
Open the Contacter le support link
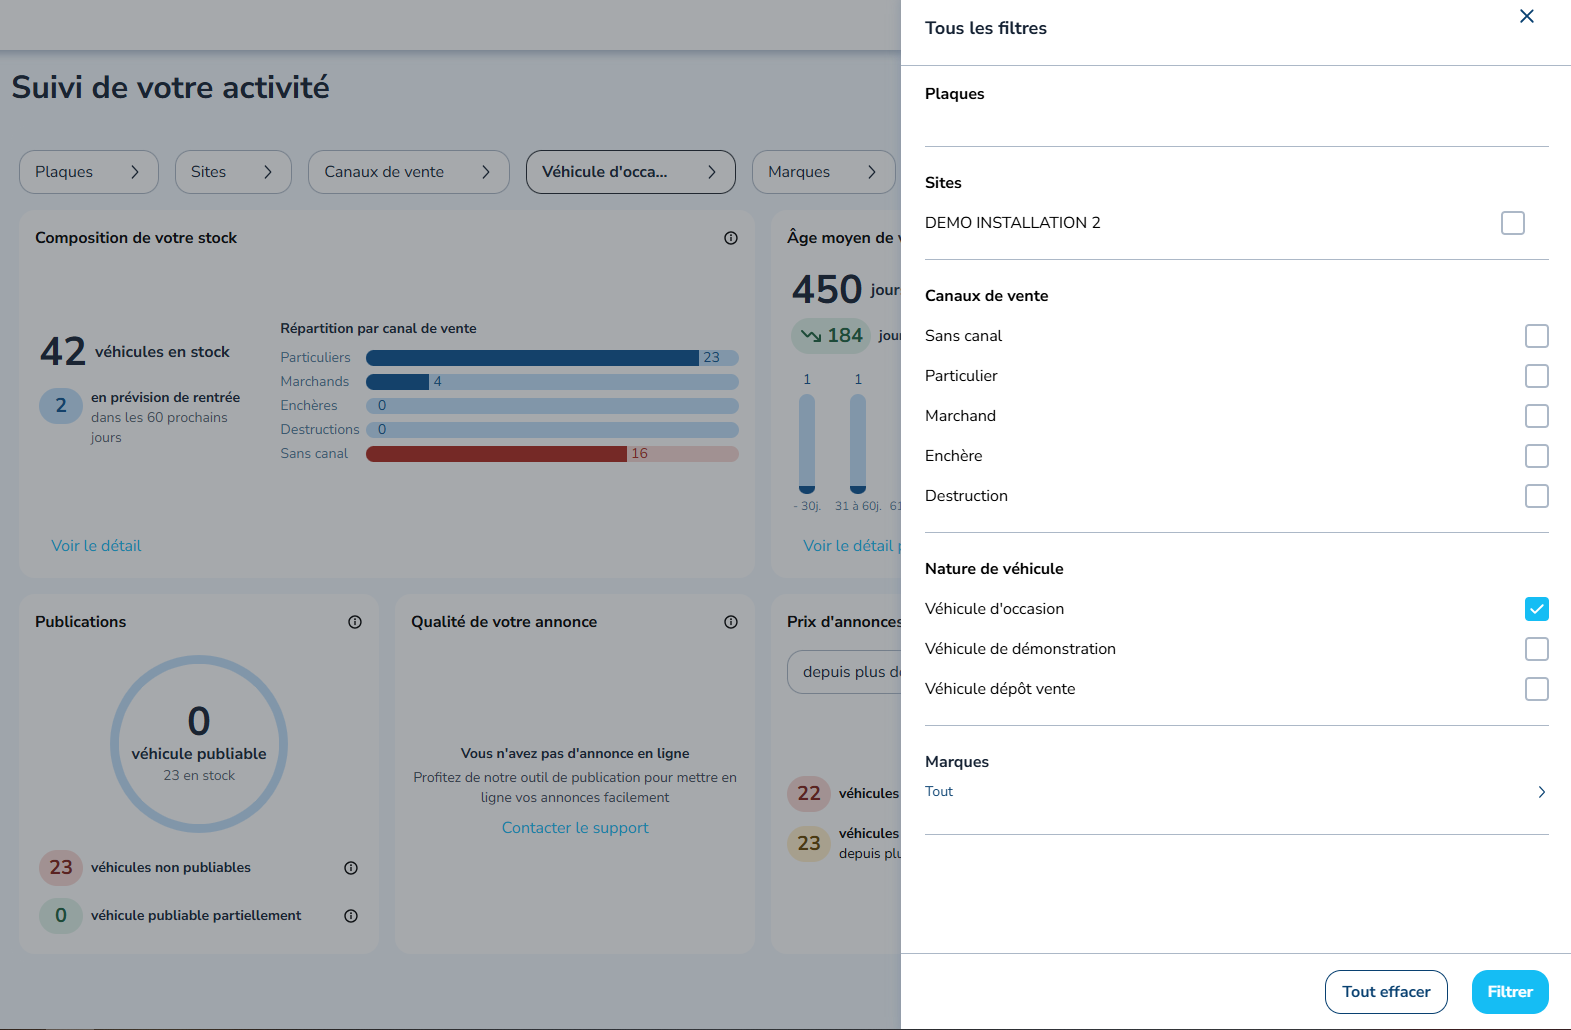575,828
